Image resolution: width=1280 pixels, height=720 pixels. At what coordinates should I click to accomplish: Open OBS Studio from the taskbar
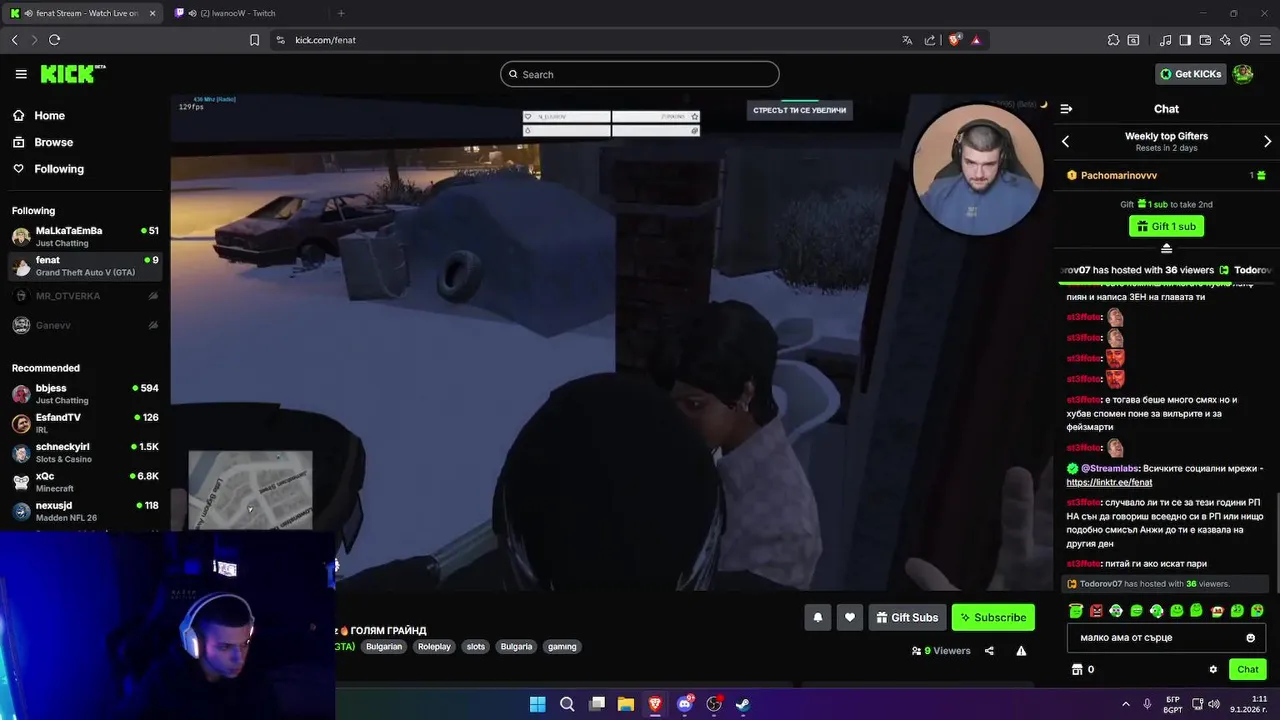[714, 704]
